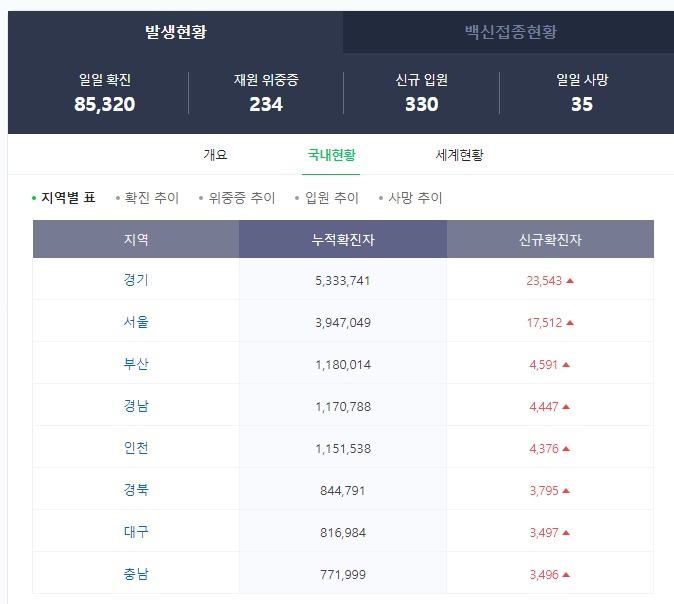The height and width of the screenshot is (604, 674).
Task: Click the new cases value 17,512
Action: [x=544, y=323]
